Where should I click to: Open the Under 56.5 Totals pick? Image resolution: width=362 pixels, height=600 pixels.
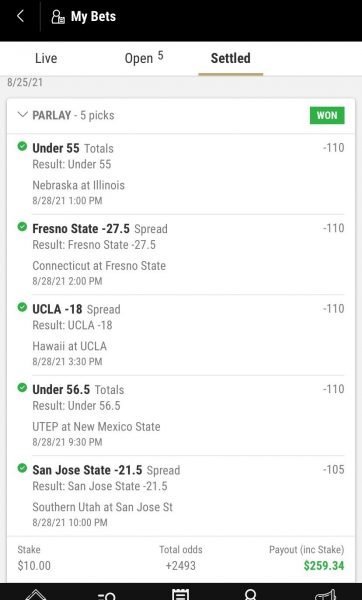click(78, 390)
